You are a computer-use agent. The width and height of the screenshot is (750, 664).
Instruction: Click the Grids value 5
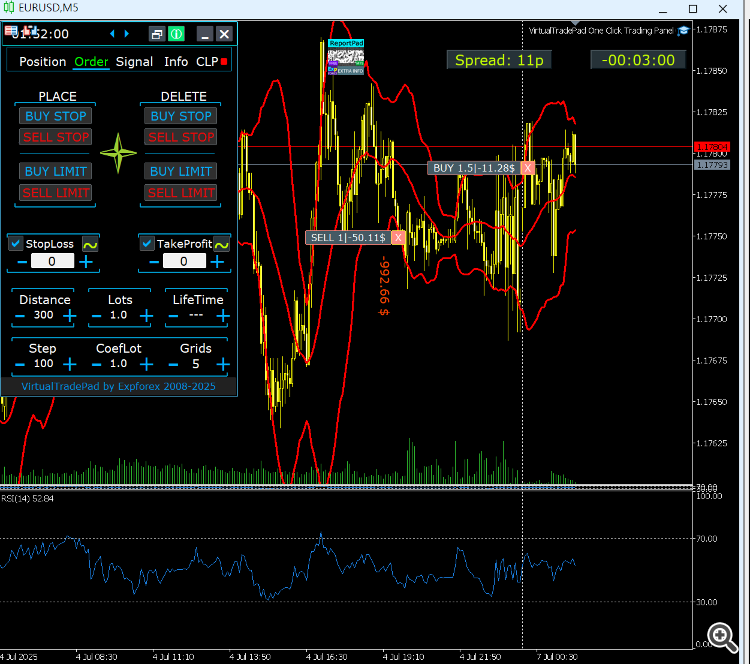(x=196, y=364)
